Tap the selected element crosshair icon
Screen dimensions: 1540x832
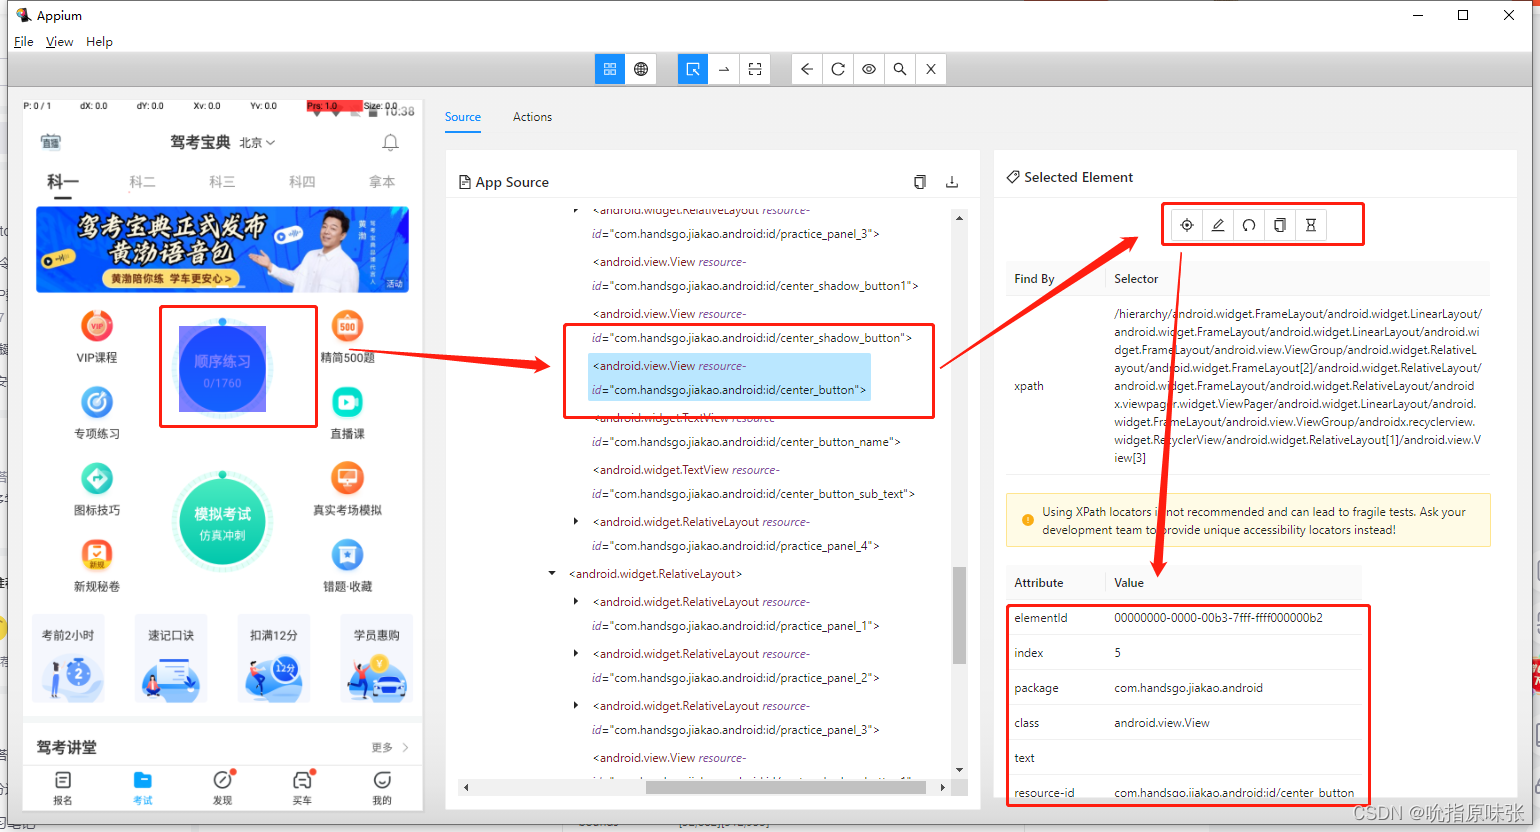tap(1187, 225)
